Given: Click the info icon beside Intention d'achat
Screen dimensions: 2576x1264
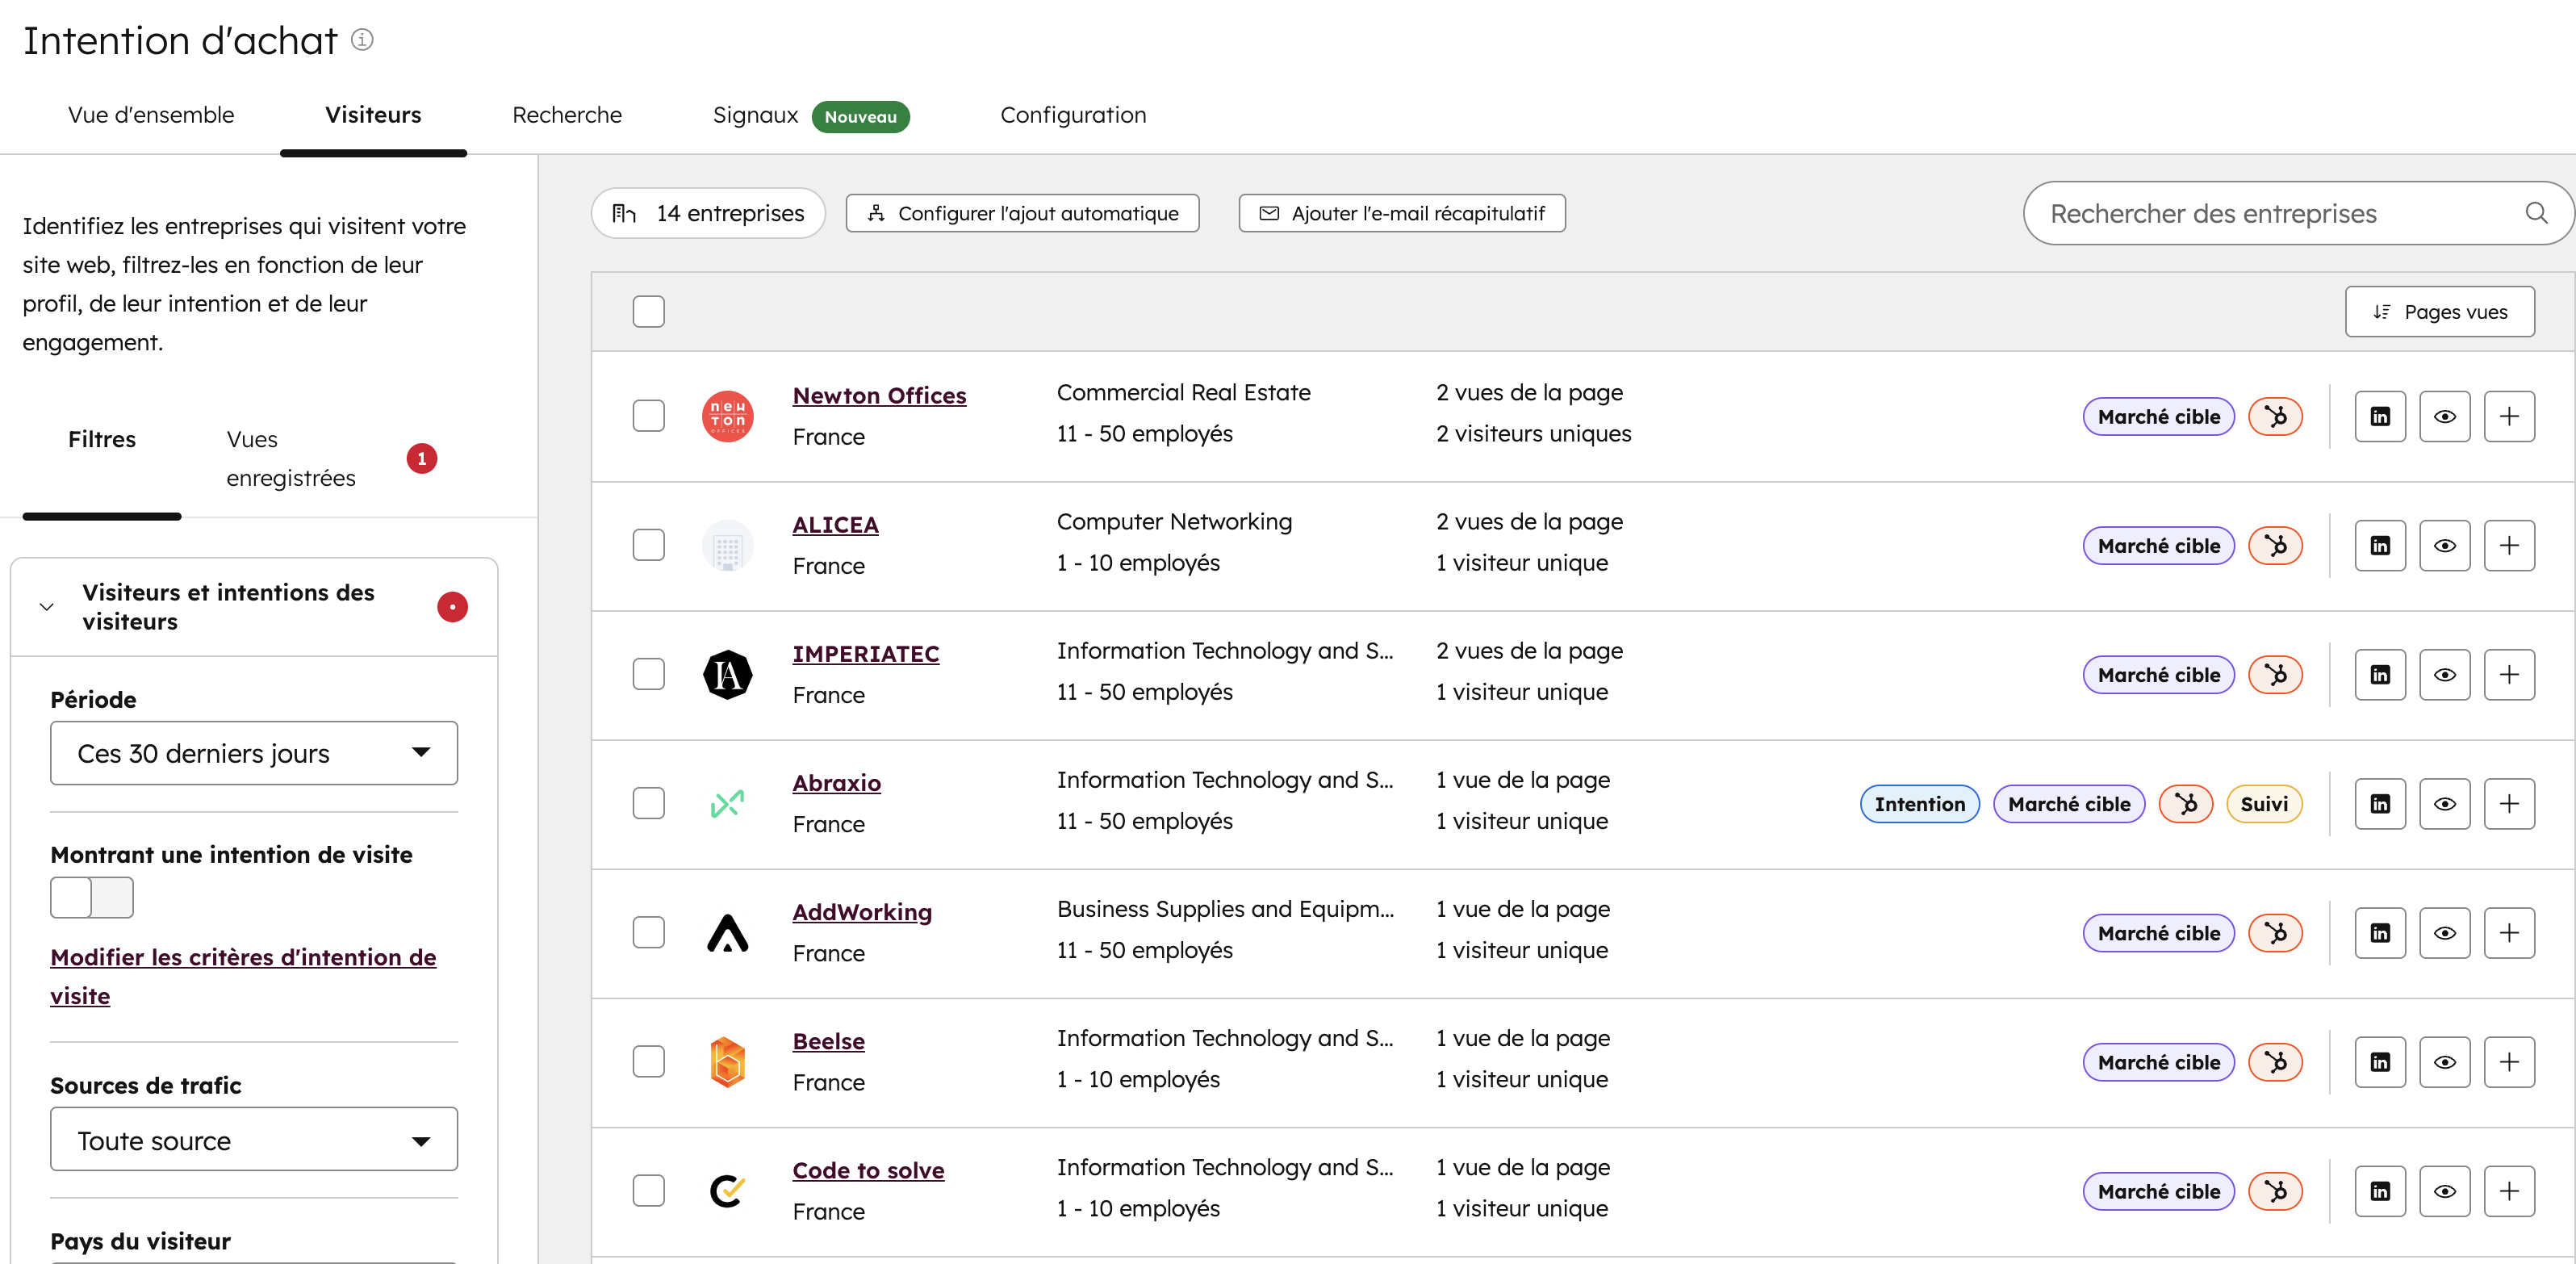Looking at the screenshot, I should pos(362,40).
